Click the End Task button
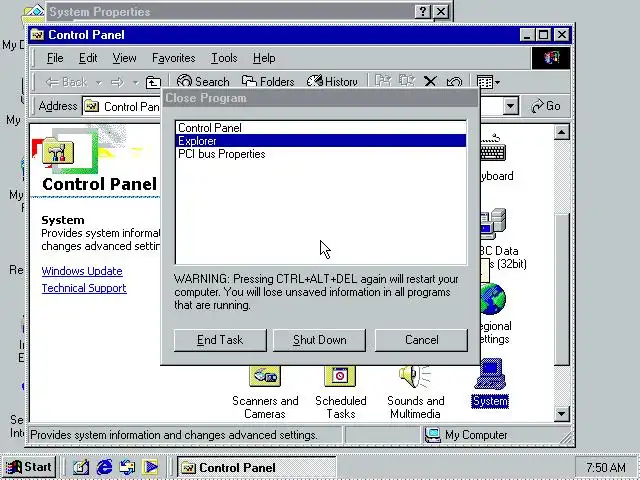The height and width of the screenshot is (480, 640). (220, 340)
